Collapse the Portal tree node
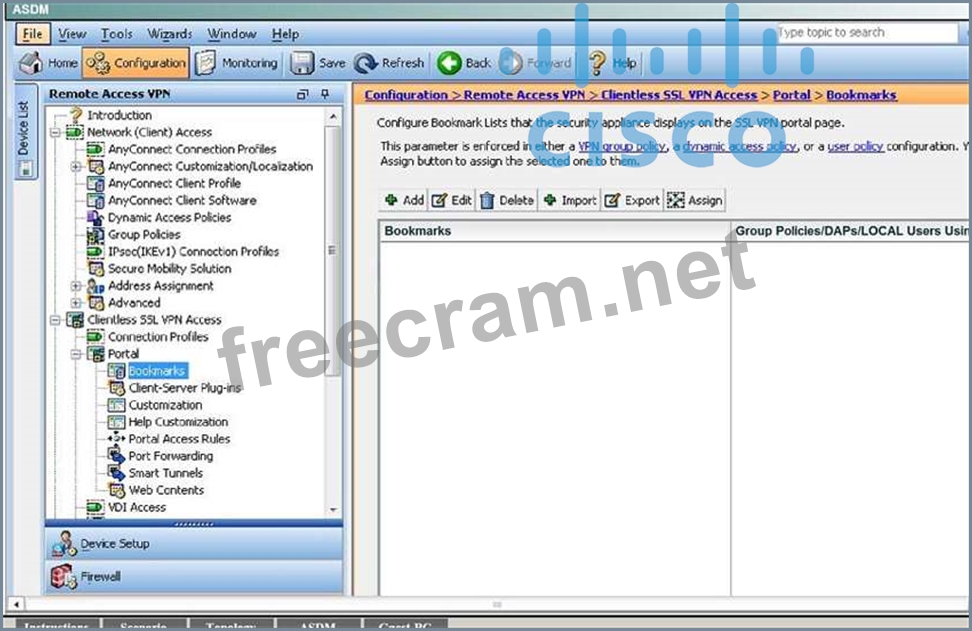The image size is (972, 631). click(76, 354)
